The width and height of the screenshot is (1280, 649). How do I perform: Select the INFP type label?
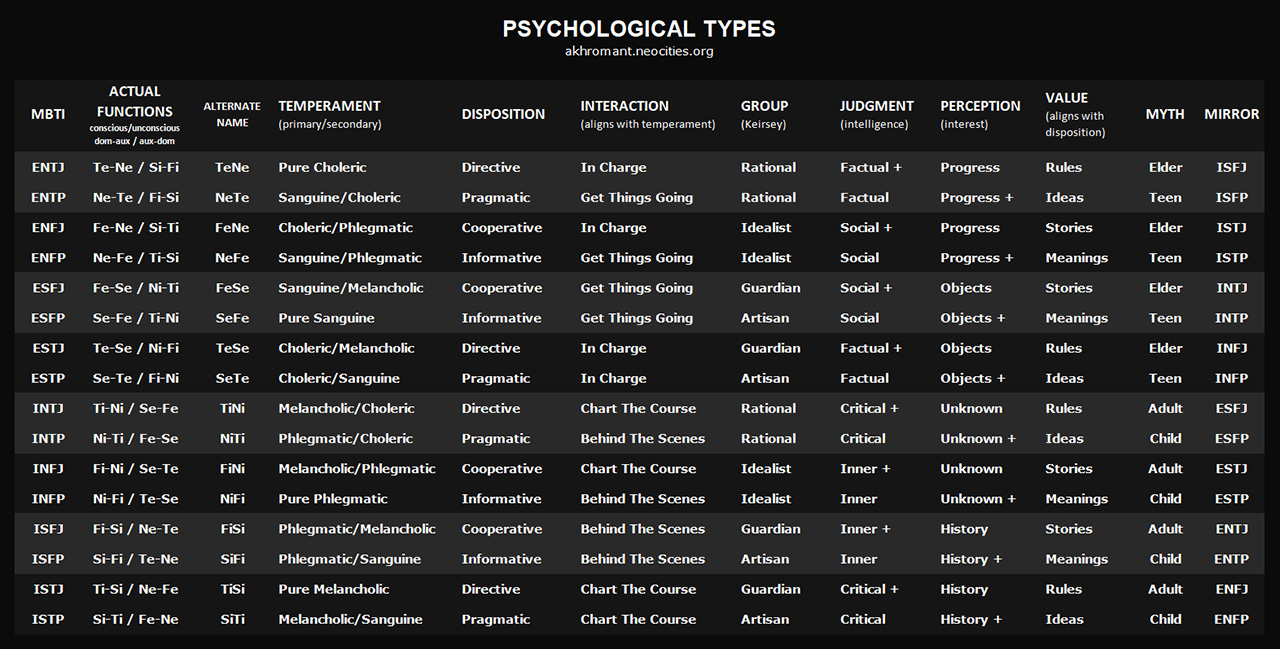[x=48, y=498]
